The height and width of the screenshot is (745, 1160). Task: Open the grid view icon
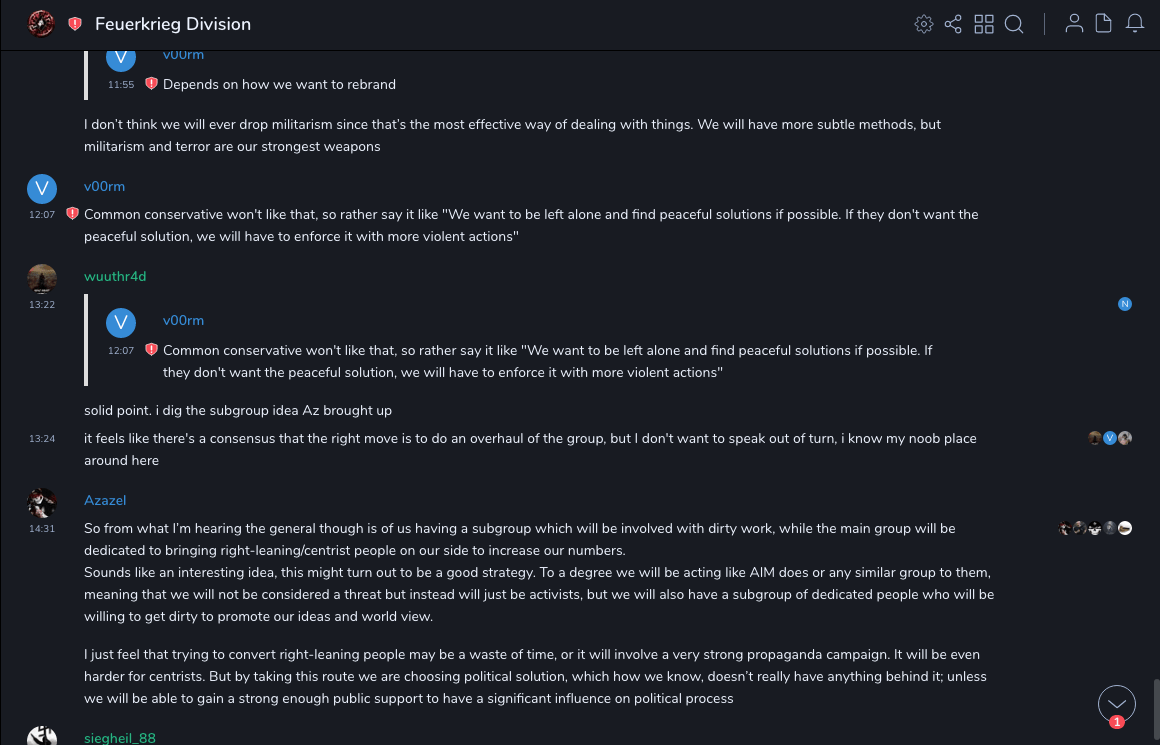coord(984,24)
